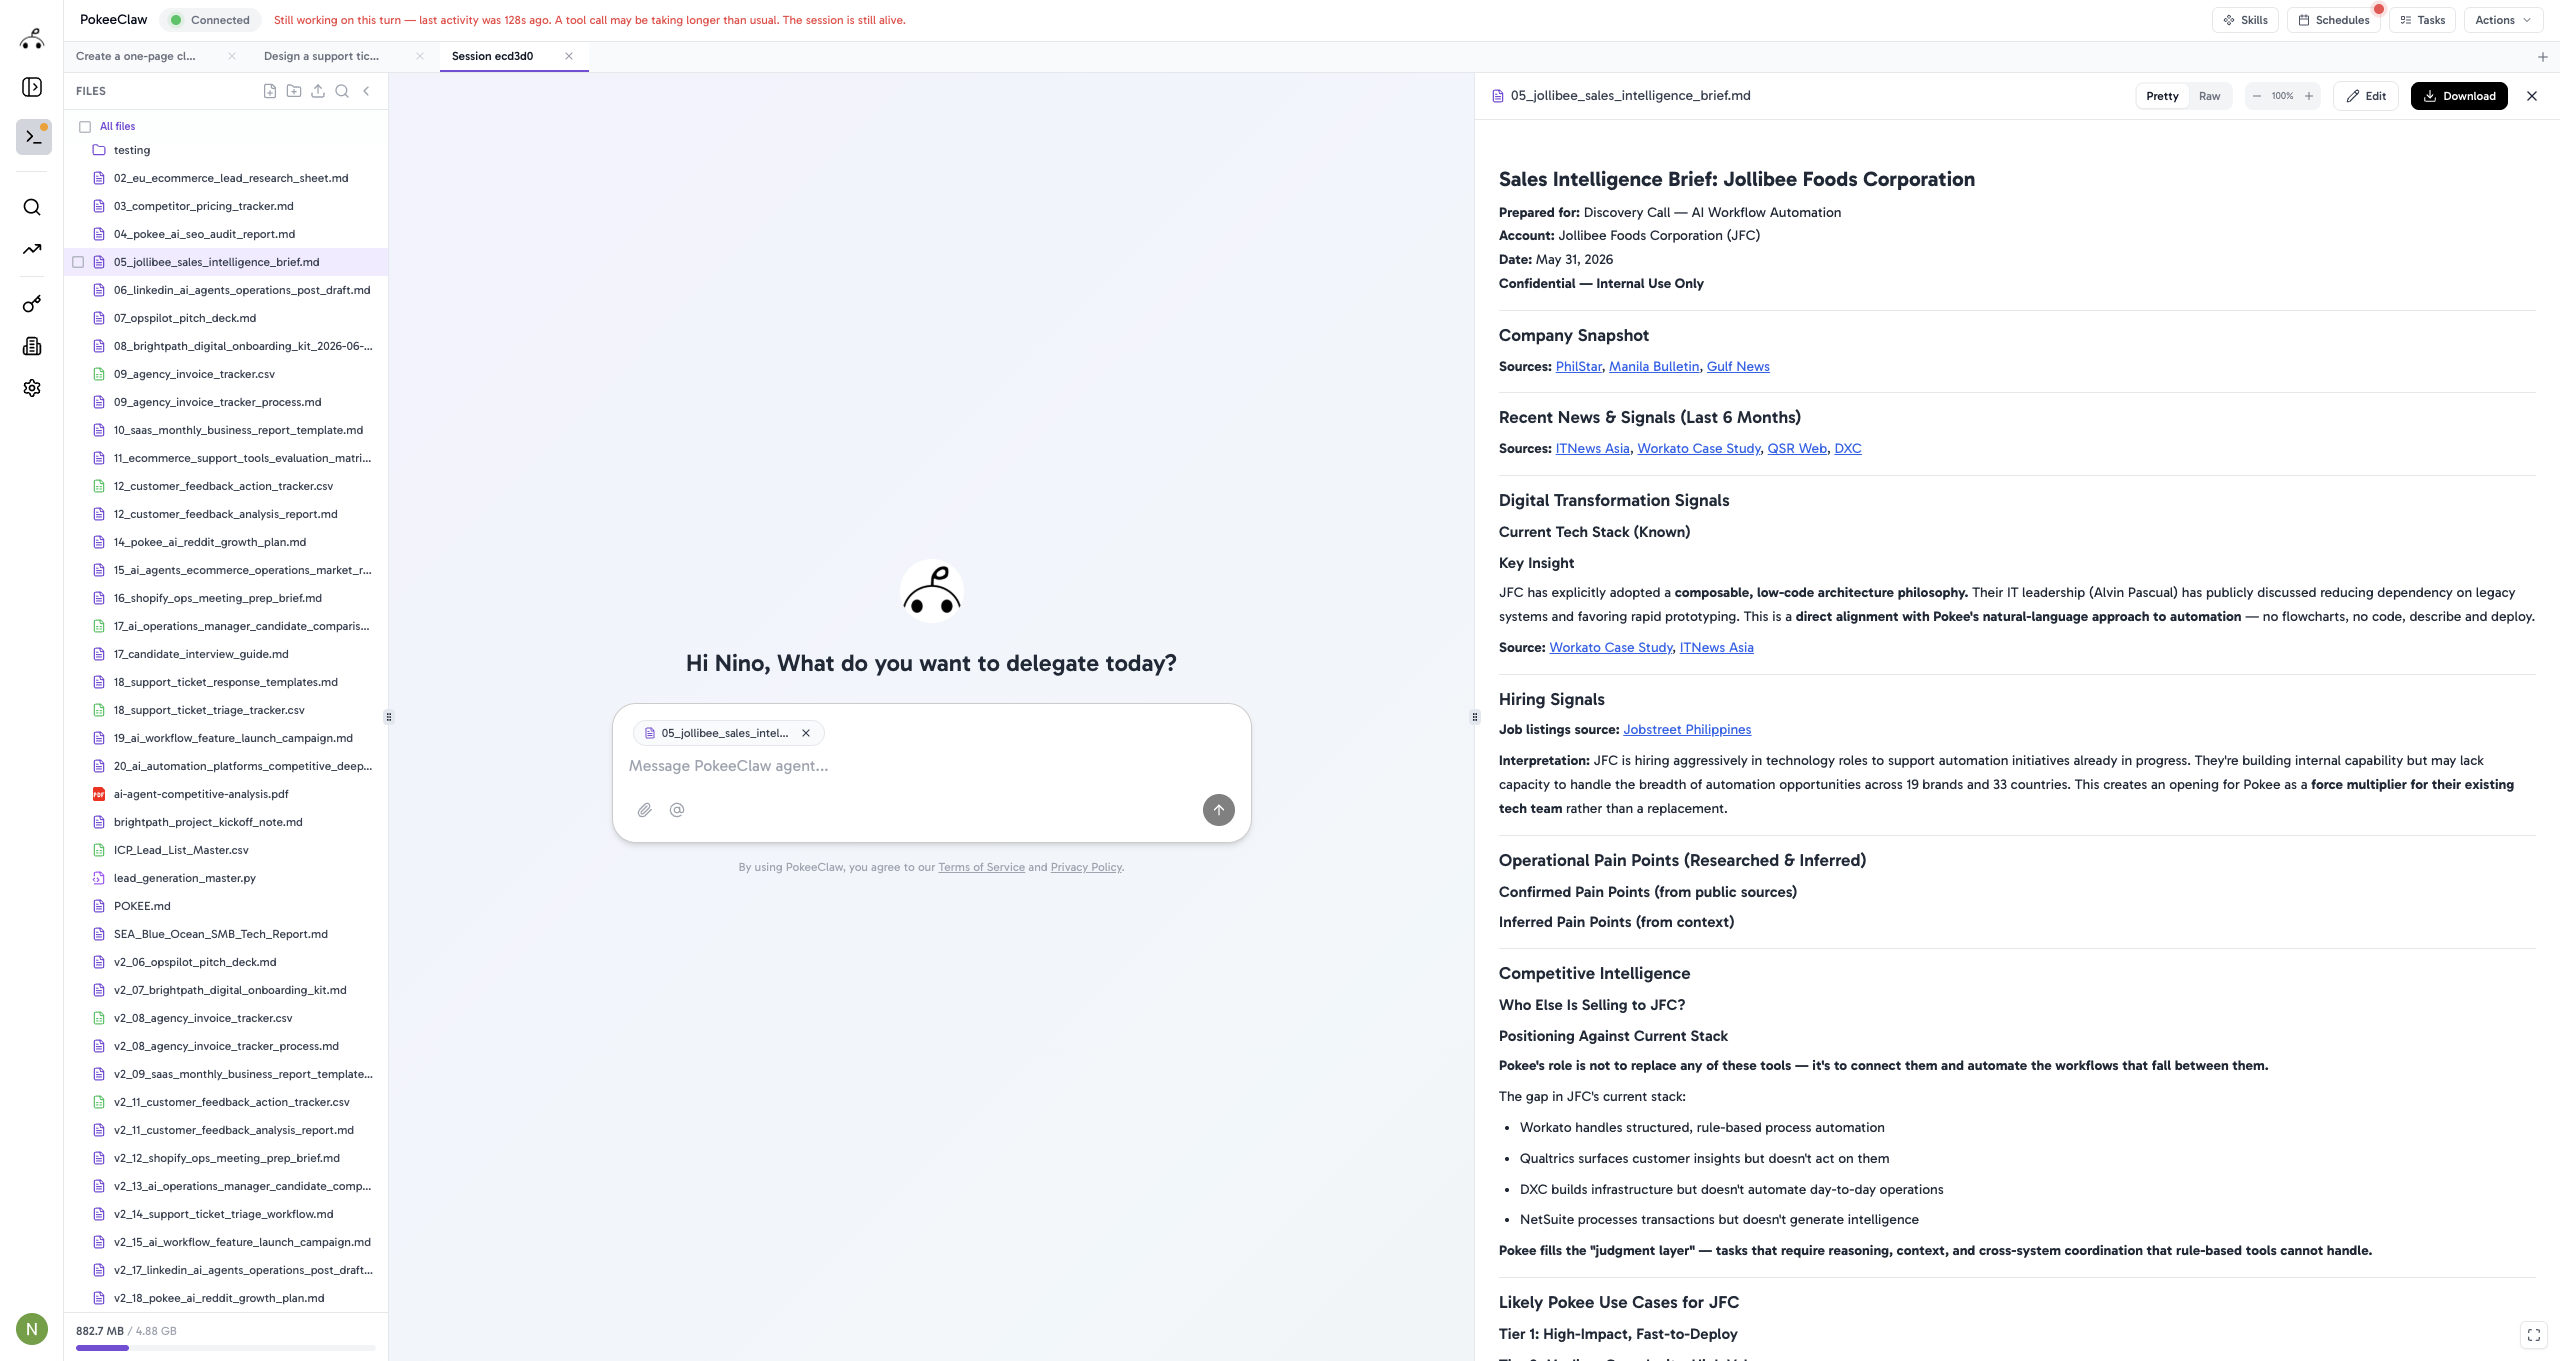Open lead_generation_master.py file
Viewport: 2560px width, 1361px height.
185,878
